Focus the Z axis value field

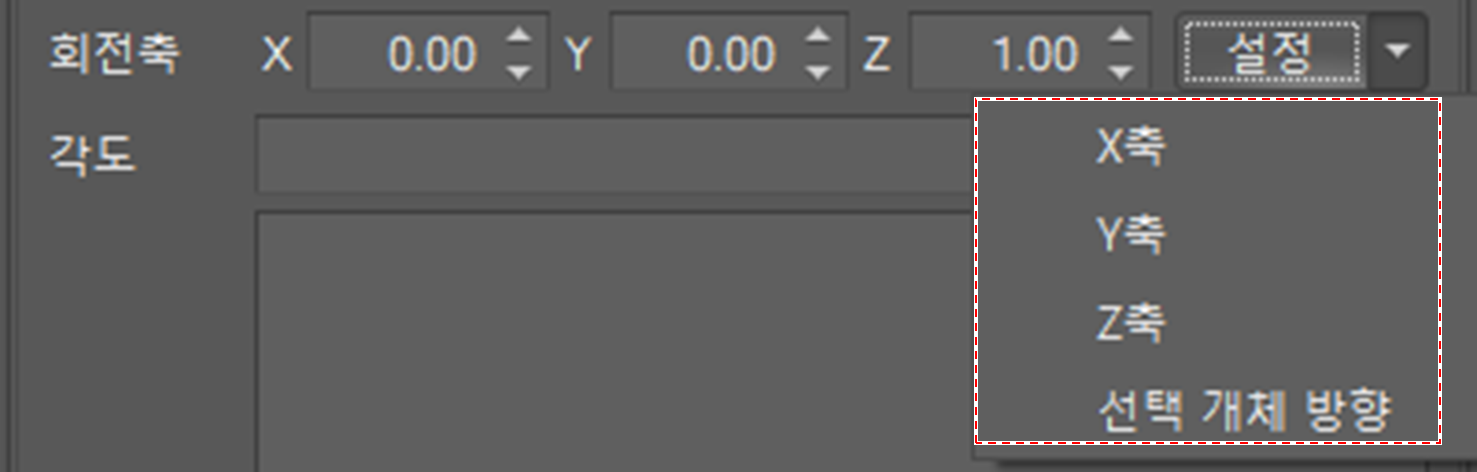[x=1008, y=54]
